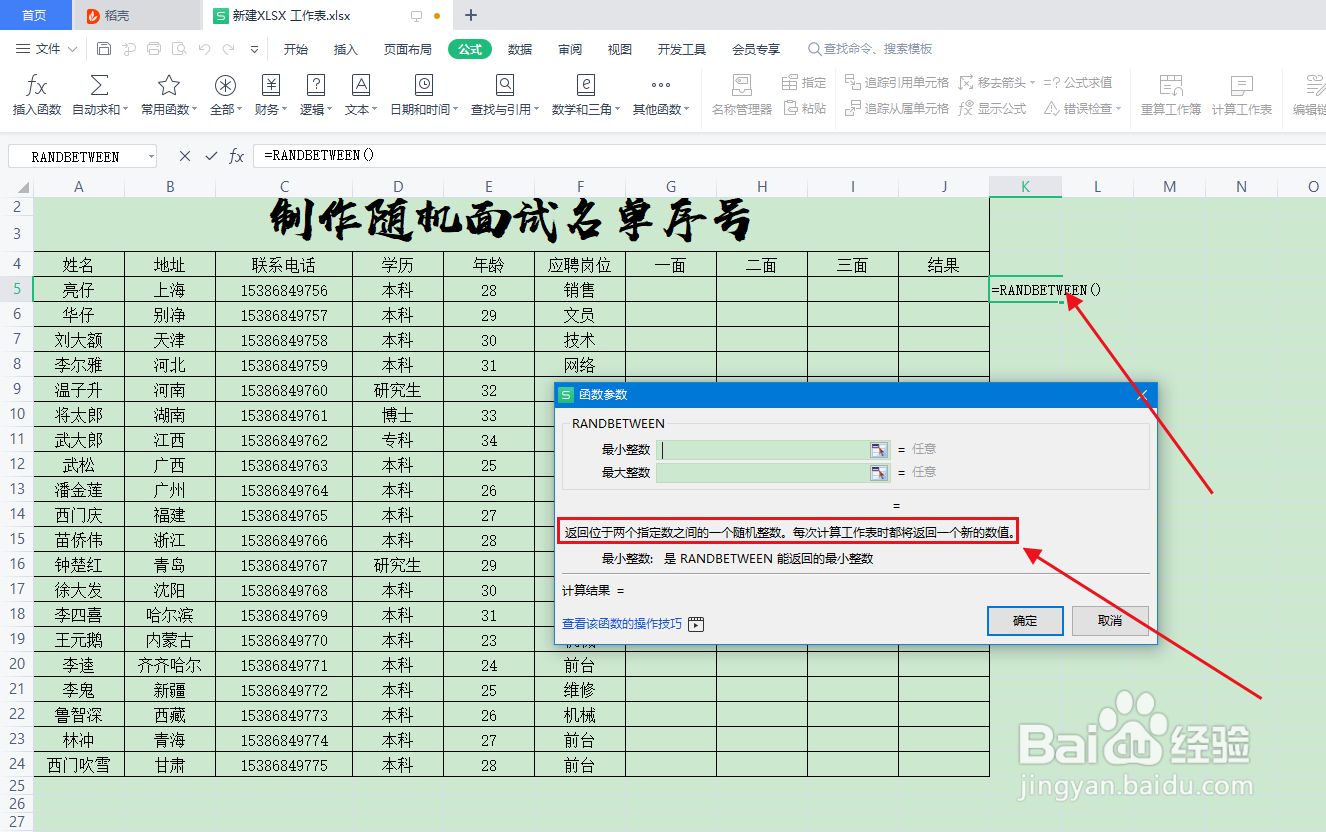This screenshot has height=832, width=1326.
Task: Click 追踪引用单元格 icon
Action: coord(853,82)
